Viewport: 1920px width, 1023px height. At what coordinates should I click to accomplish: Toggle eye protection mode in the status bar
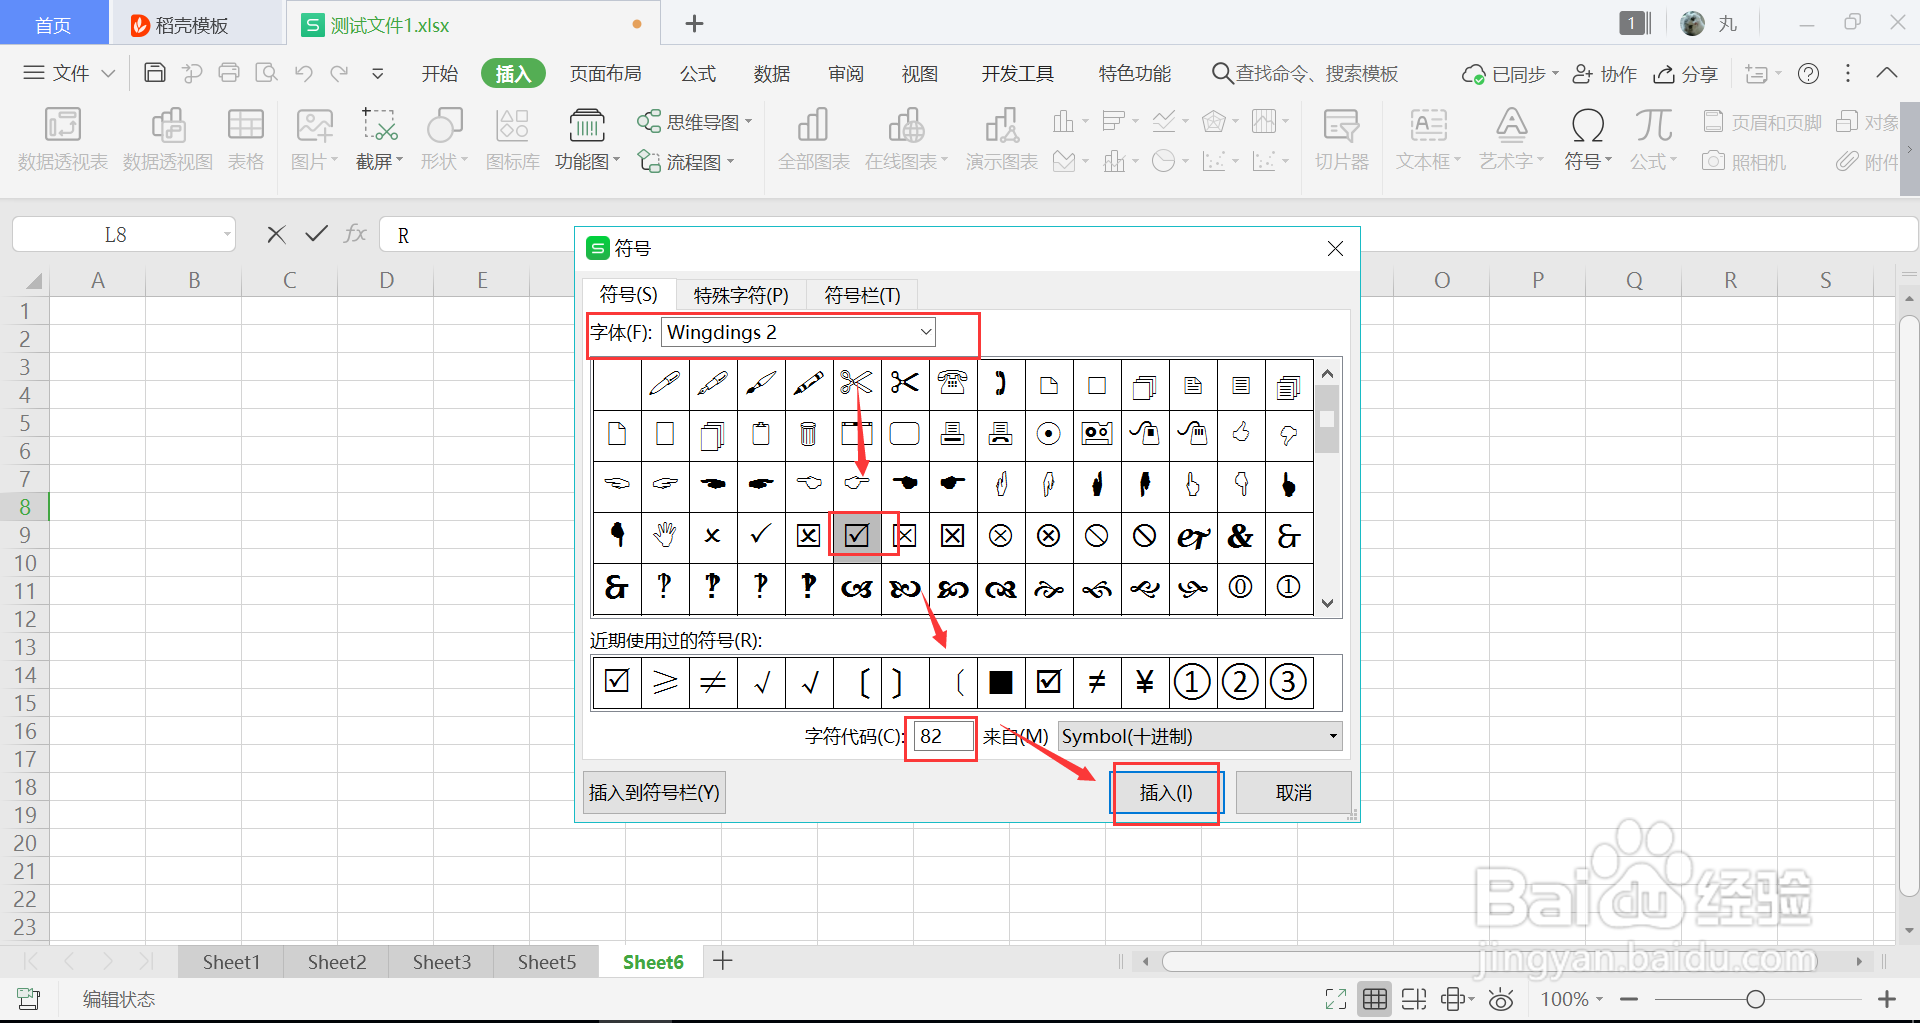coord(1501,999)
